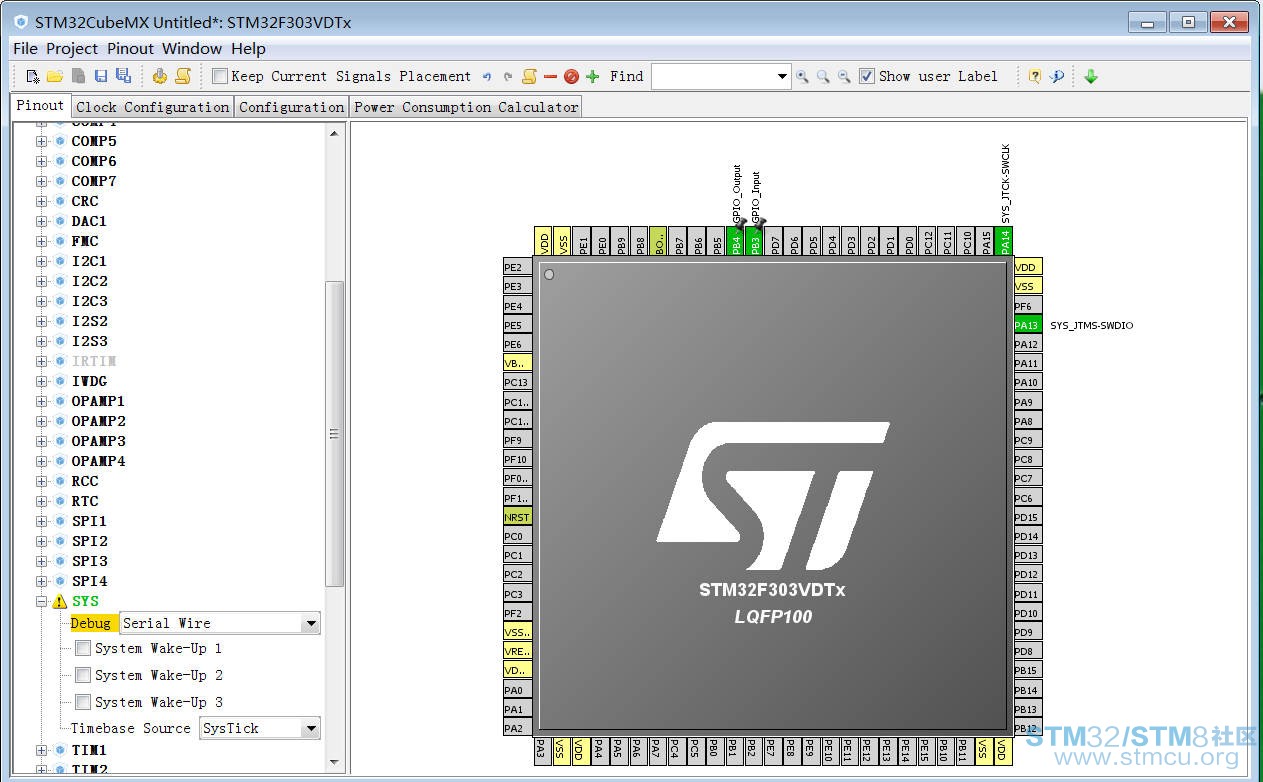This screenshot has width=1263, height=782.
Task: Expand the DAC1 tree node
Action: pyautogui.click(x=42, y=221)
